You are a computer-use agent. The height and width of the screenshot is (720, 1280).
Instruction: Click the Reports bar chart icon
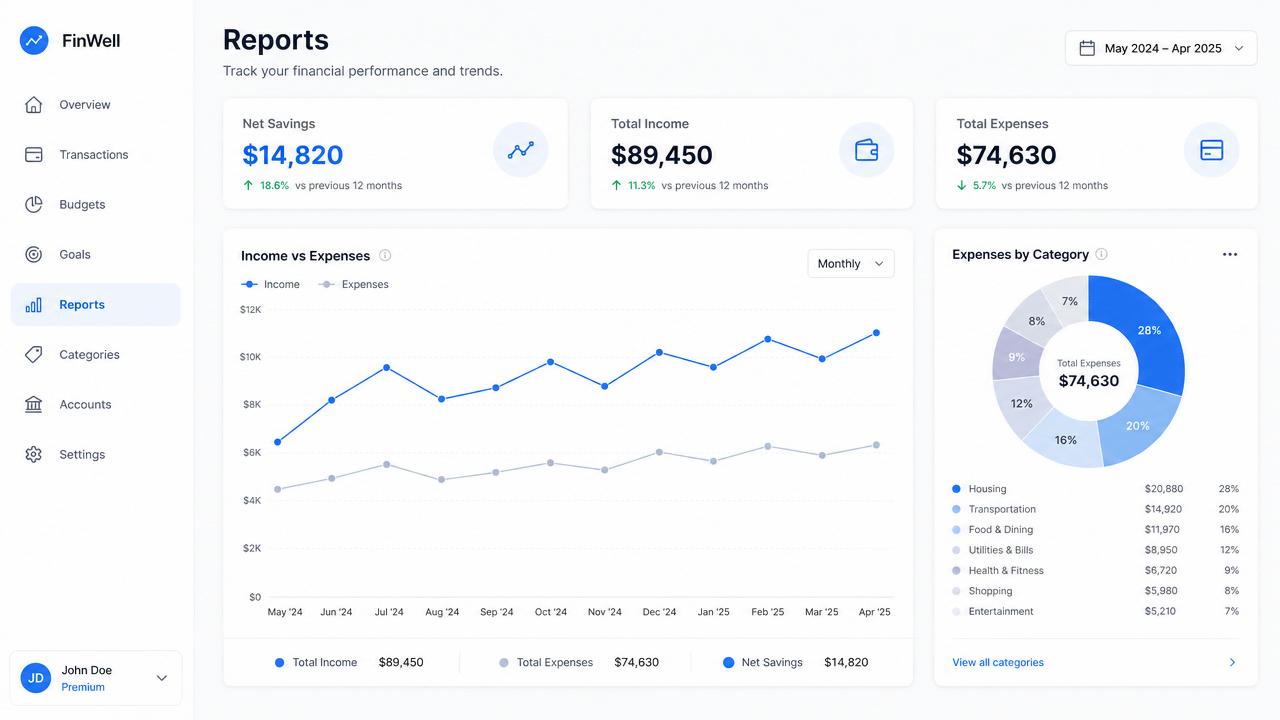coord(34,305)
